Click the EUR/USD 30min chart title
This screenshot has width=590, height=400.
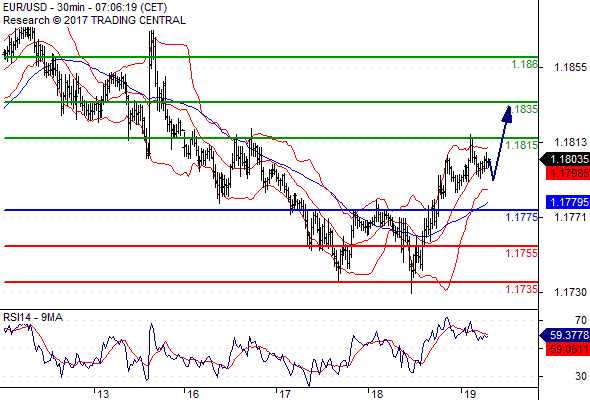point(85,8)
